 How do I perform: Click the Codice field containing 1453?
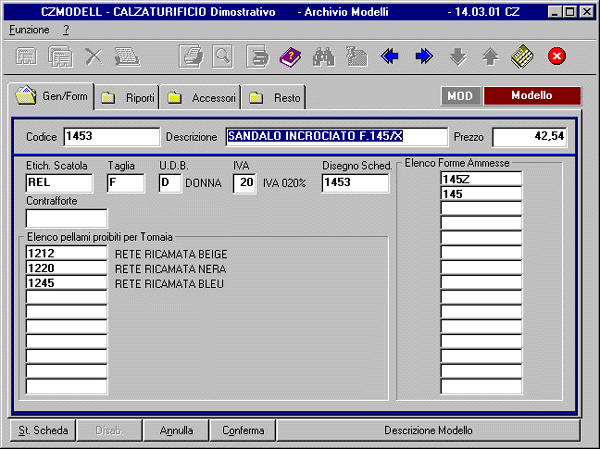tap(112, 137)
